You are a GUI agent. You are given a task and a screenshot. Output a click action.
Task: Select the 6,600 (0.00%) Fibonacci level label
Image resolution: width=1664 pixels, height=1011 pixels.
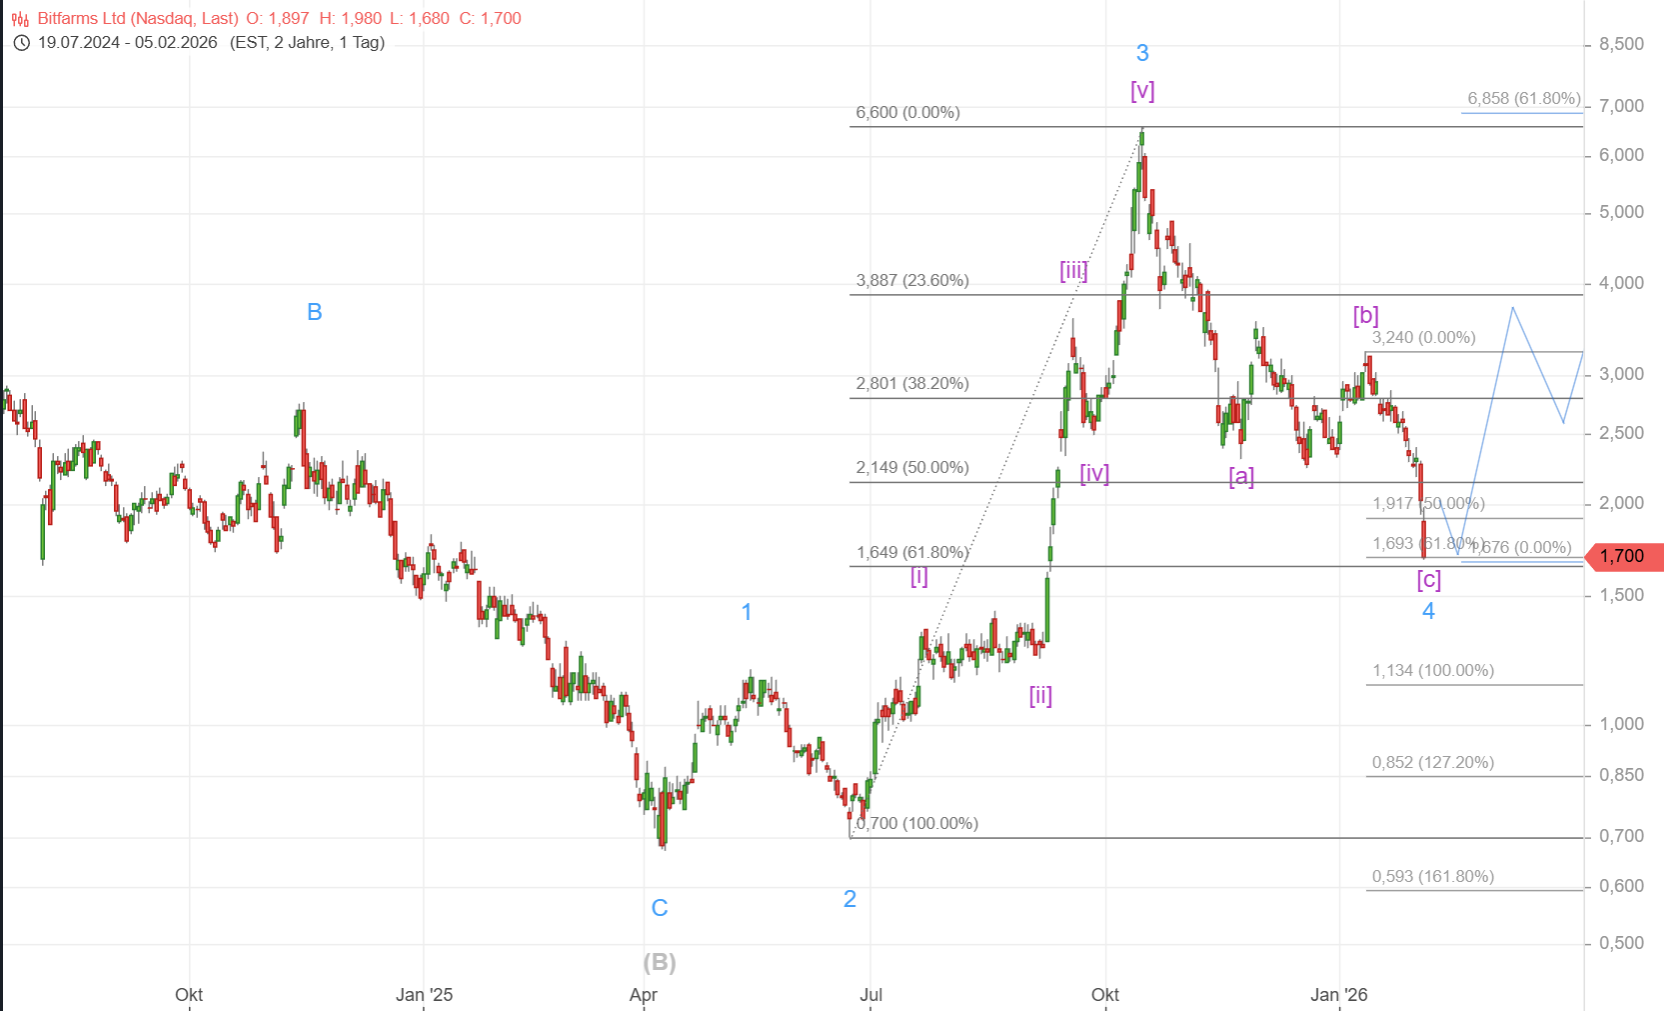click(x=907, y=113)
